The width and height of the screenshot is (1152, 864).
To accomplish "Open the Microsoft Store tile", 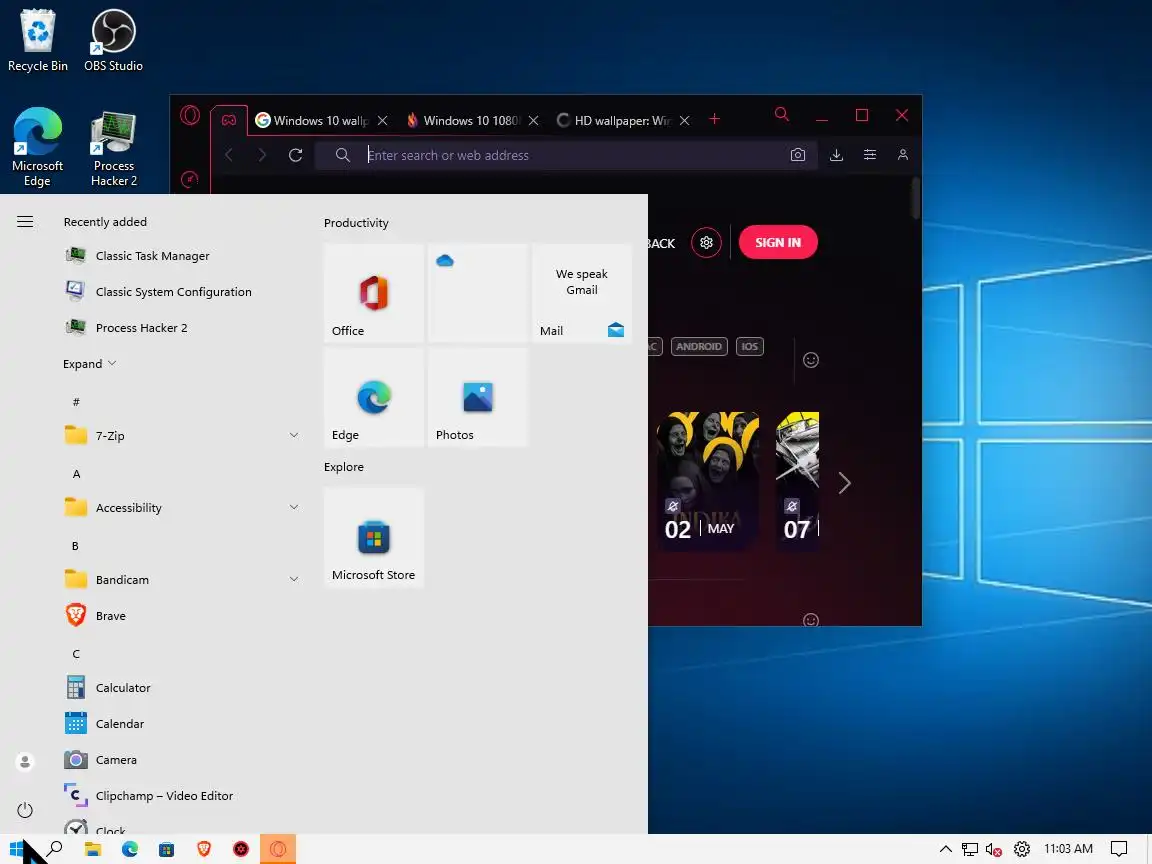I will [374, 538].
